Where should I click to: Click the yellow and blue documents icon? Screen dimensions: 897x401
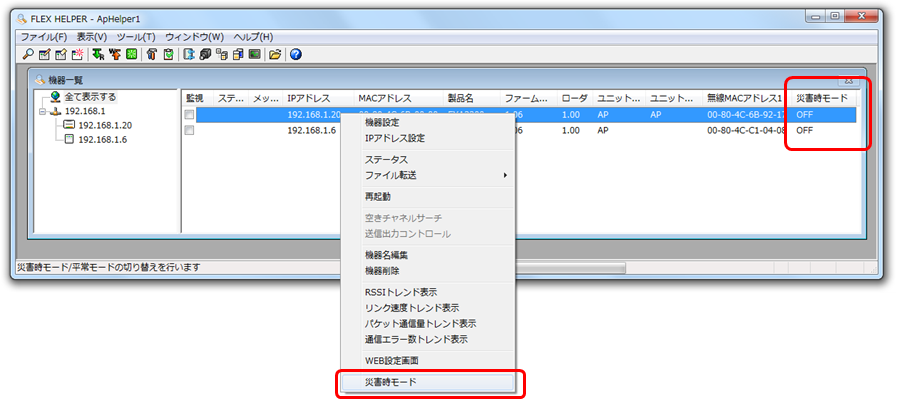coord(239,55)
